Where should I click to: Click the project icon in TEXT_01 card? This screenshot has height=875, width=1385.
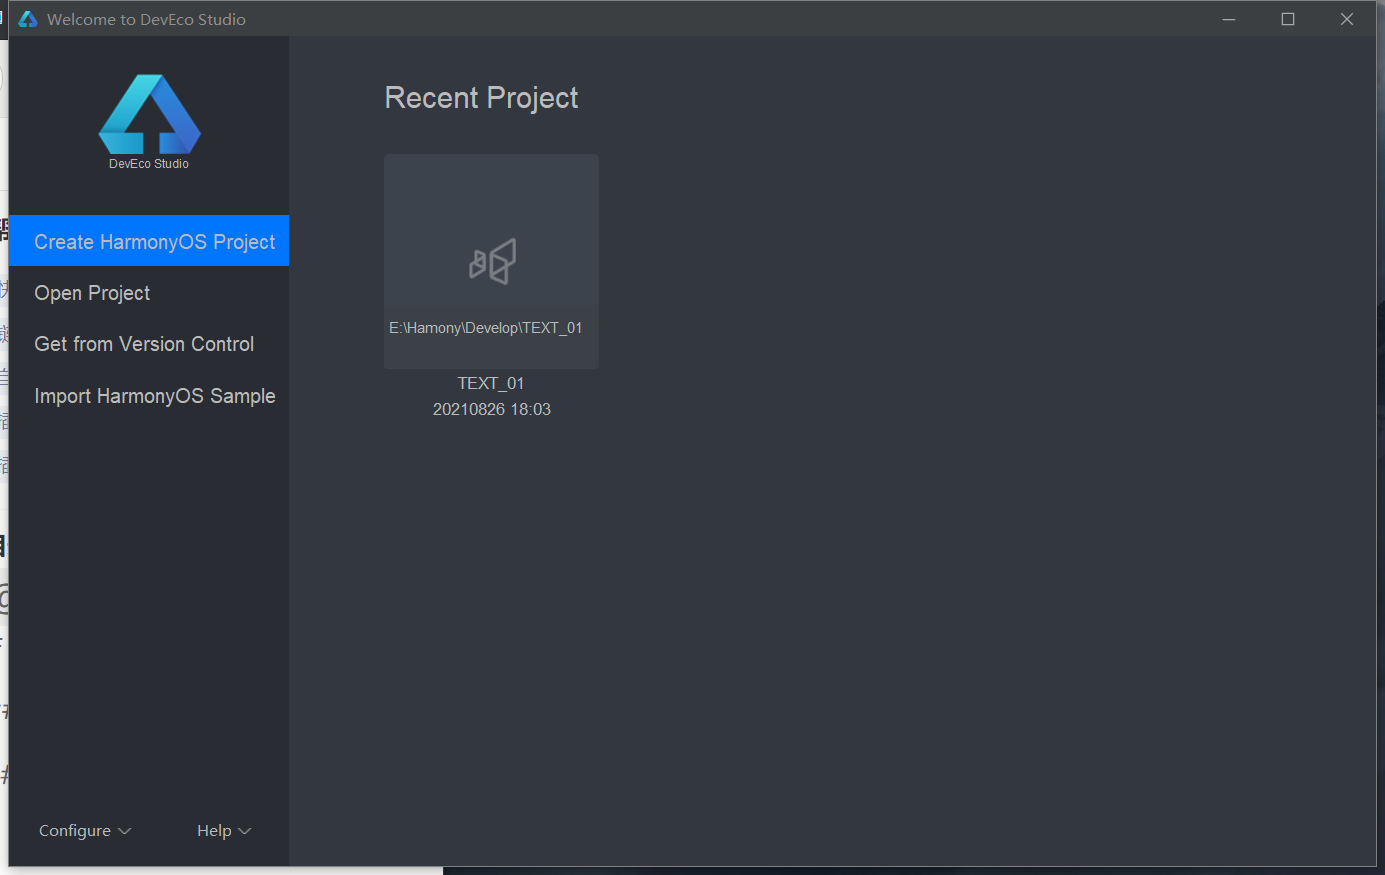(493, 261)
